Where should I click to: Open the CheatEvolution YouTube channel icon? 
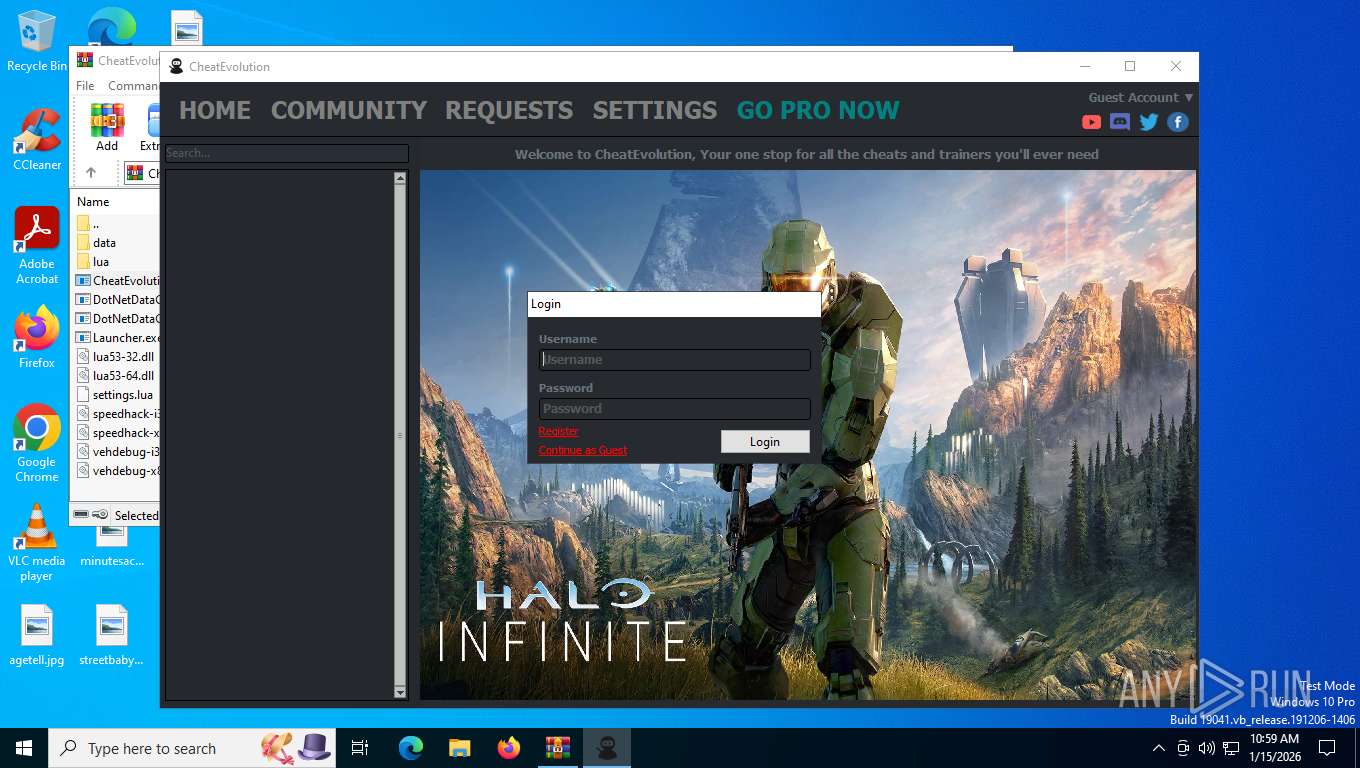[x=1092, y=122]
